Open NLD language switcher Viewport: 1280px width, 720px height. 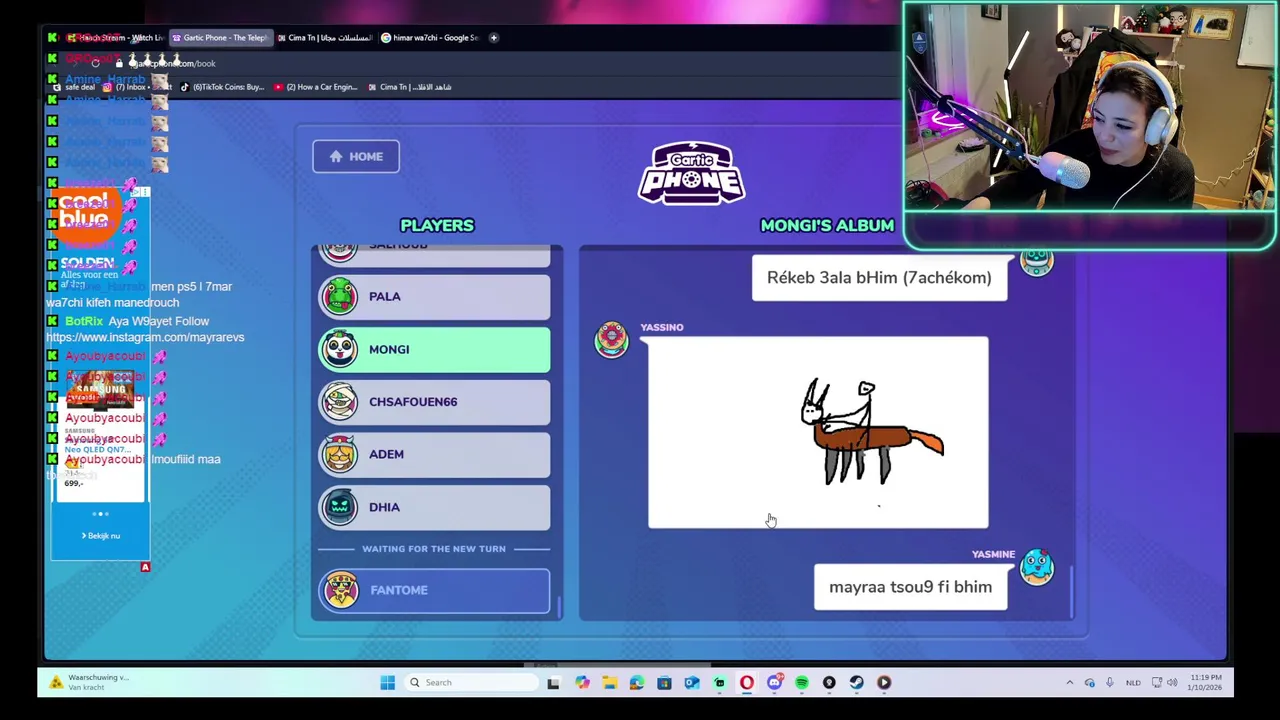click(1133, 682)
